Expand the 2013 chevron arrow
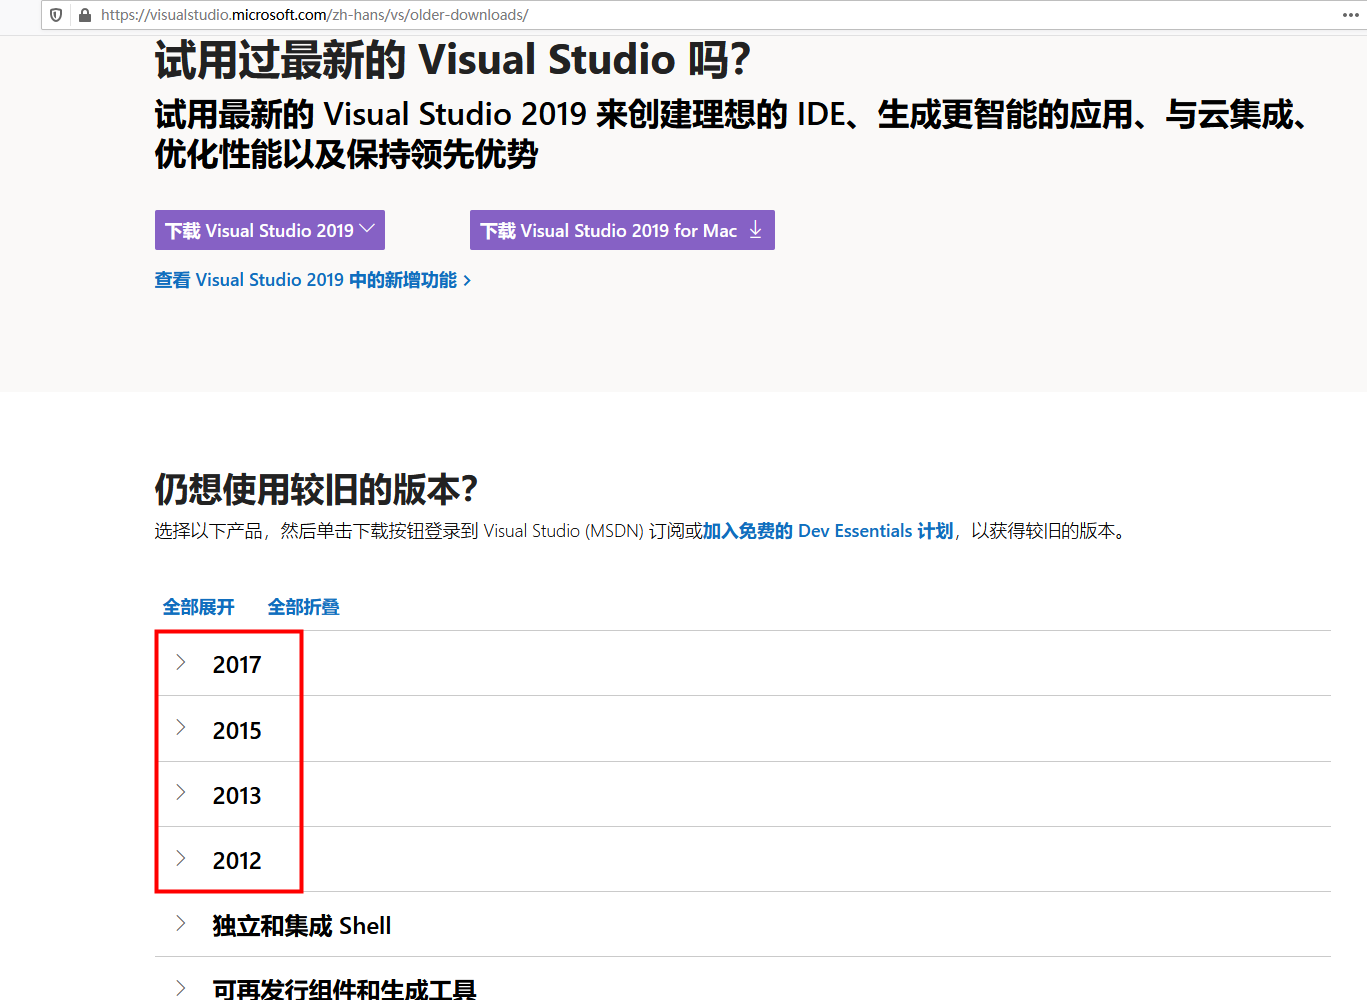Image resolution: width=1367 pixels, height=1000 pixels. pyautogui.click(x=181, y=792)
